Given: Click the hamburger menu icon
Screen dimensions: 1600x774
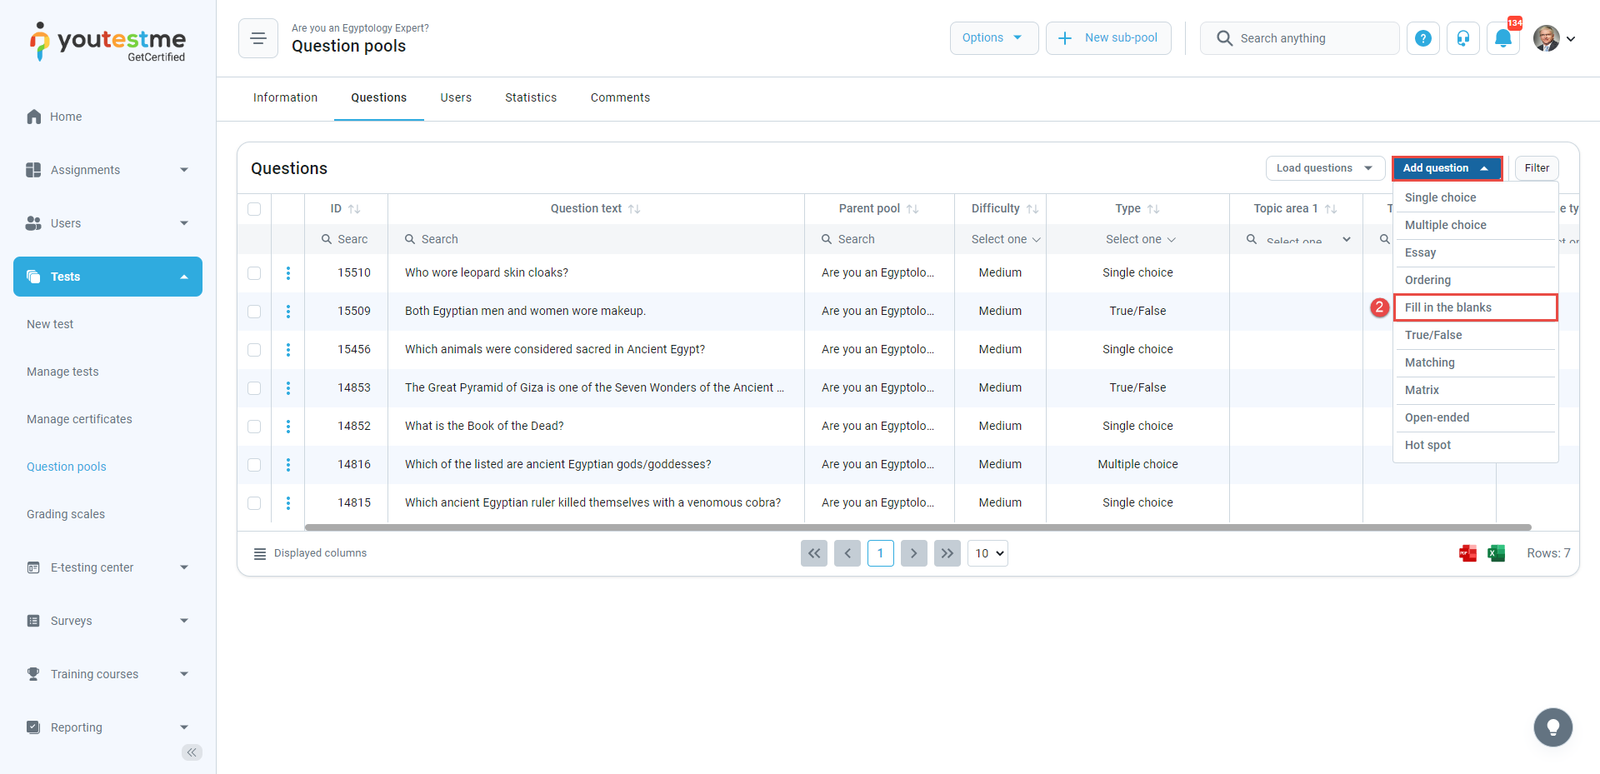Looking at the screenshot, I should (258, 39).
